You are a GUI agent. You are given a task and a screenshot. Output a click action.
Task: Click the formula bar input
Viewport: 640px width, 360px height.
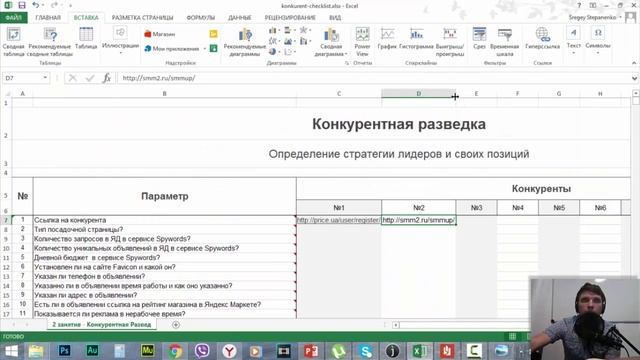click(373, 78)
